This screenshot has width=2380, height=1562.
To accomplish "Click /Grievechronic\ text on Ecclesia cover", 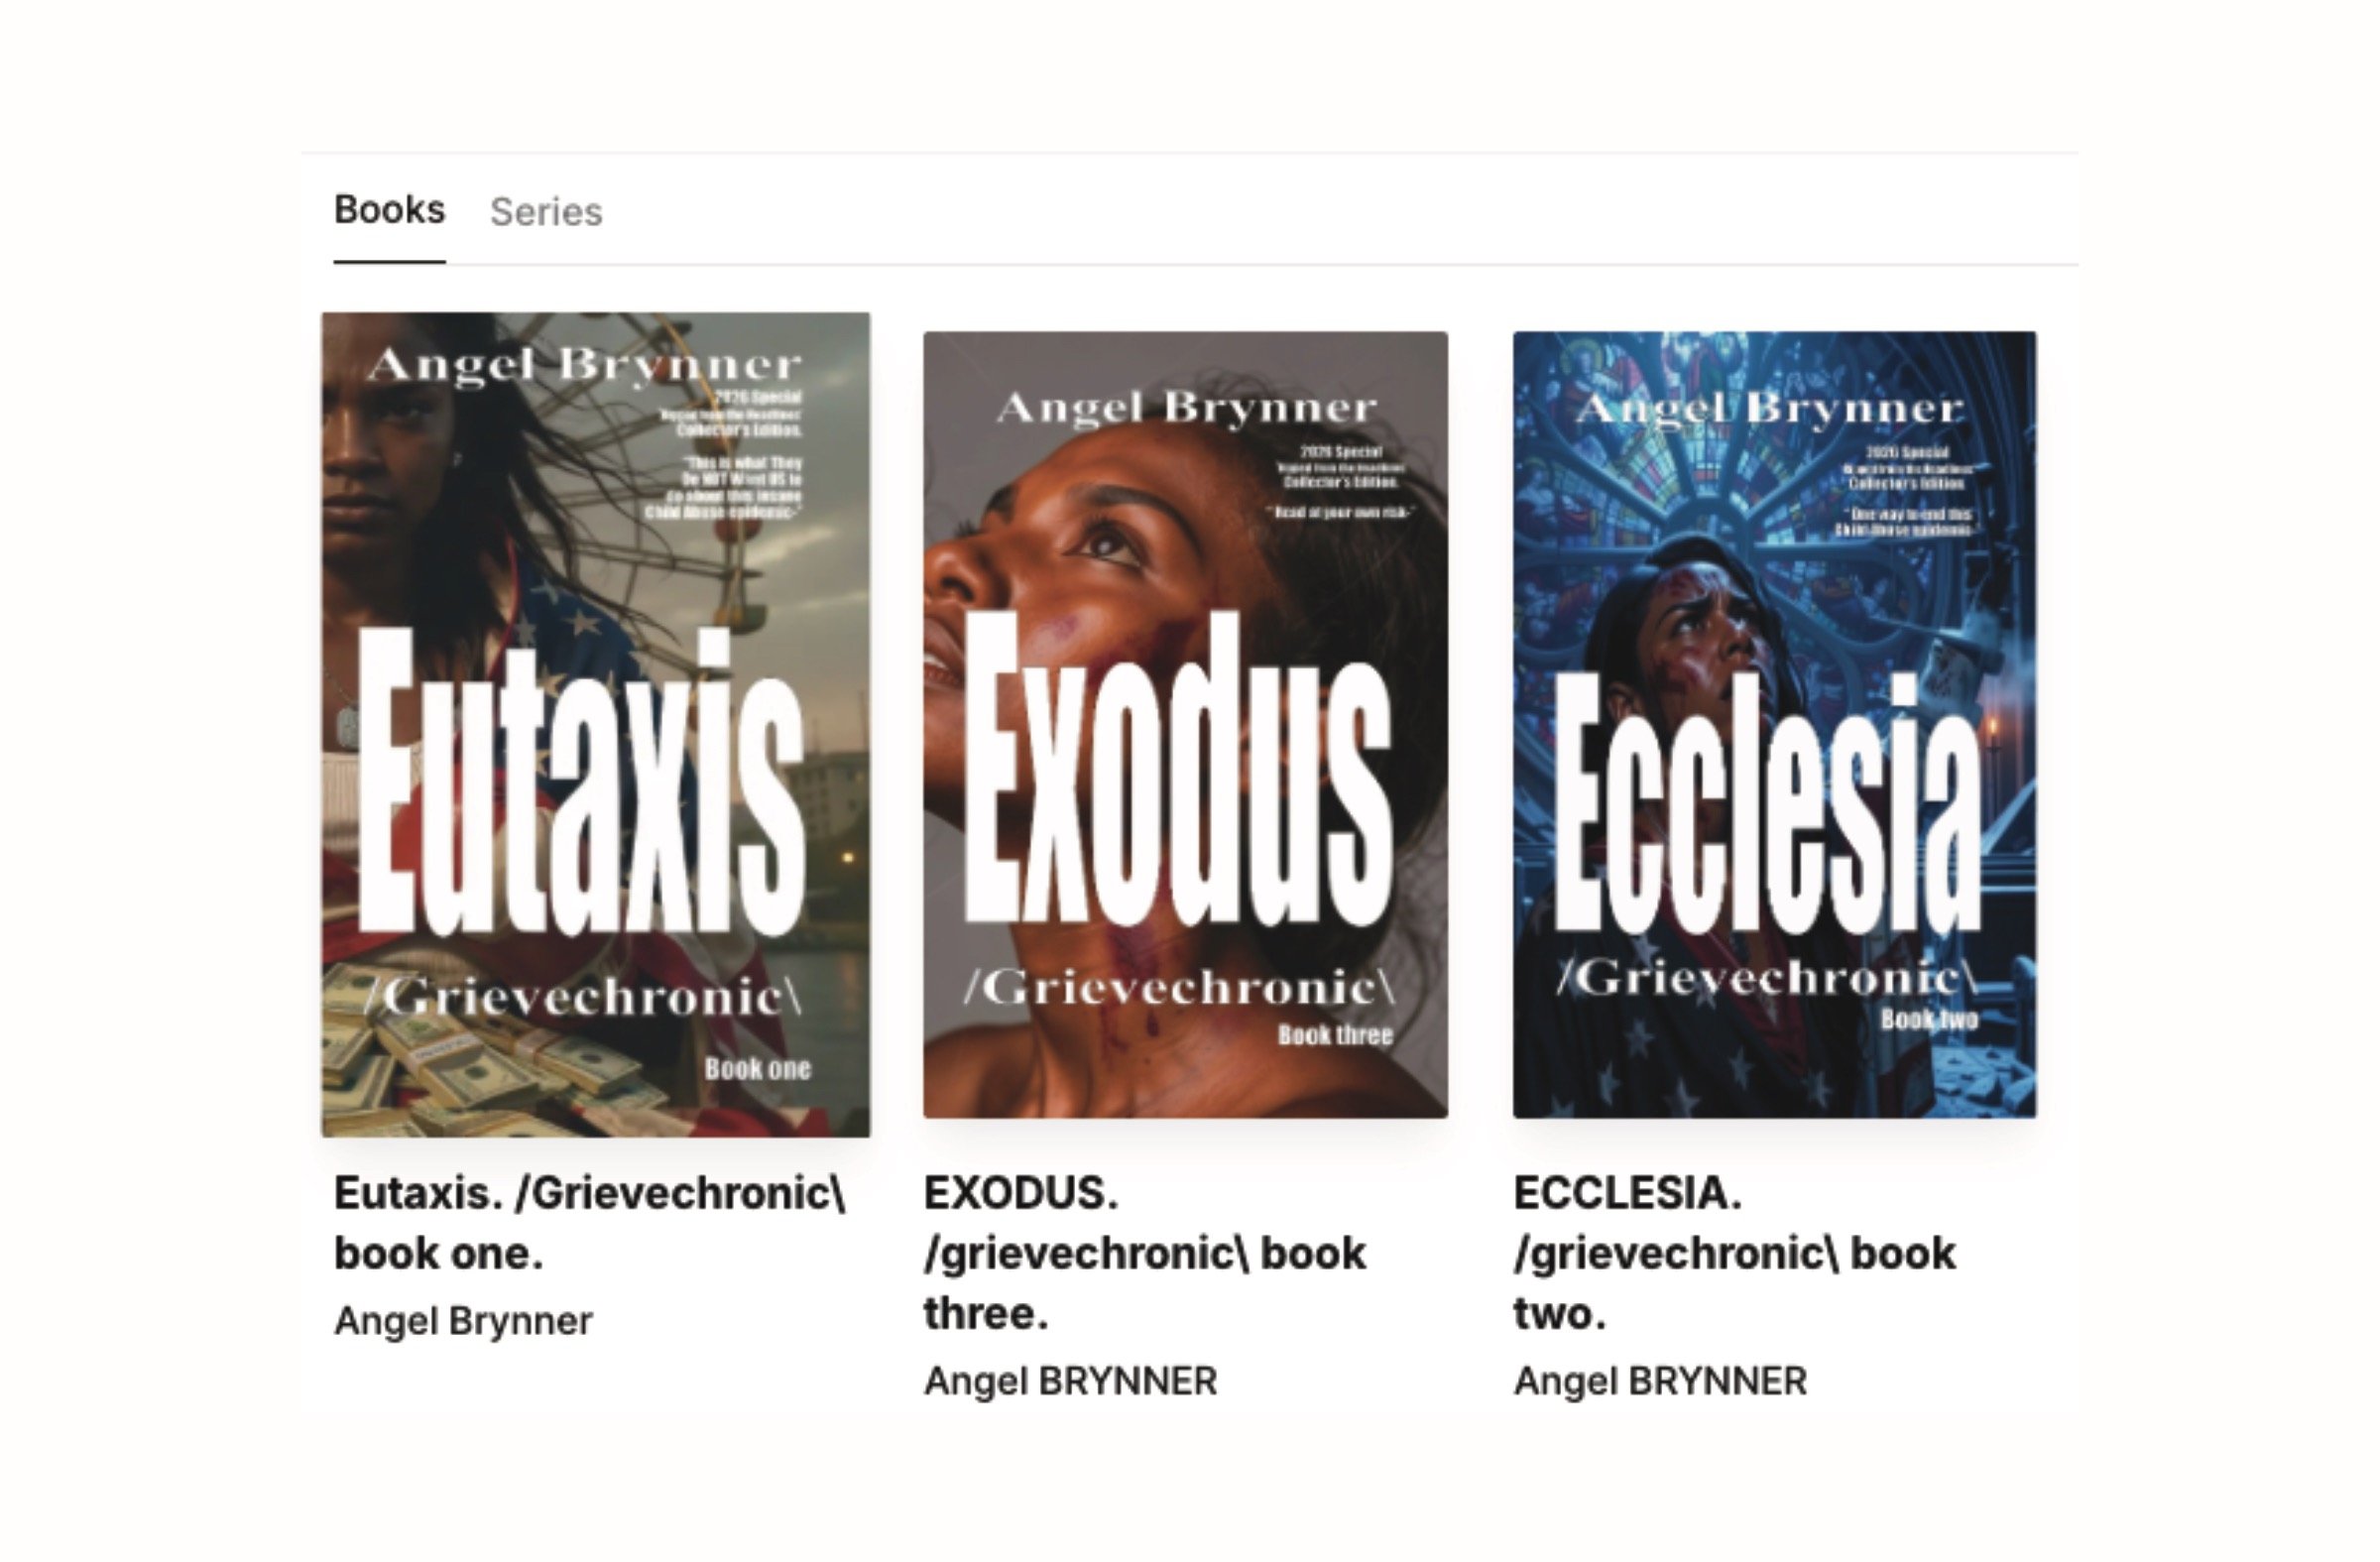I will click(x=1767, y=977).
